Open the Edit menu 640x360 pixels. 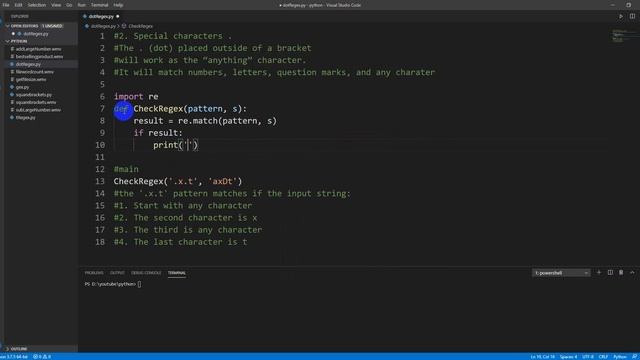click(18, 5)
